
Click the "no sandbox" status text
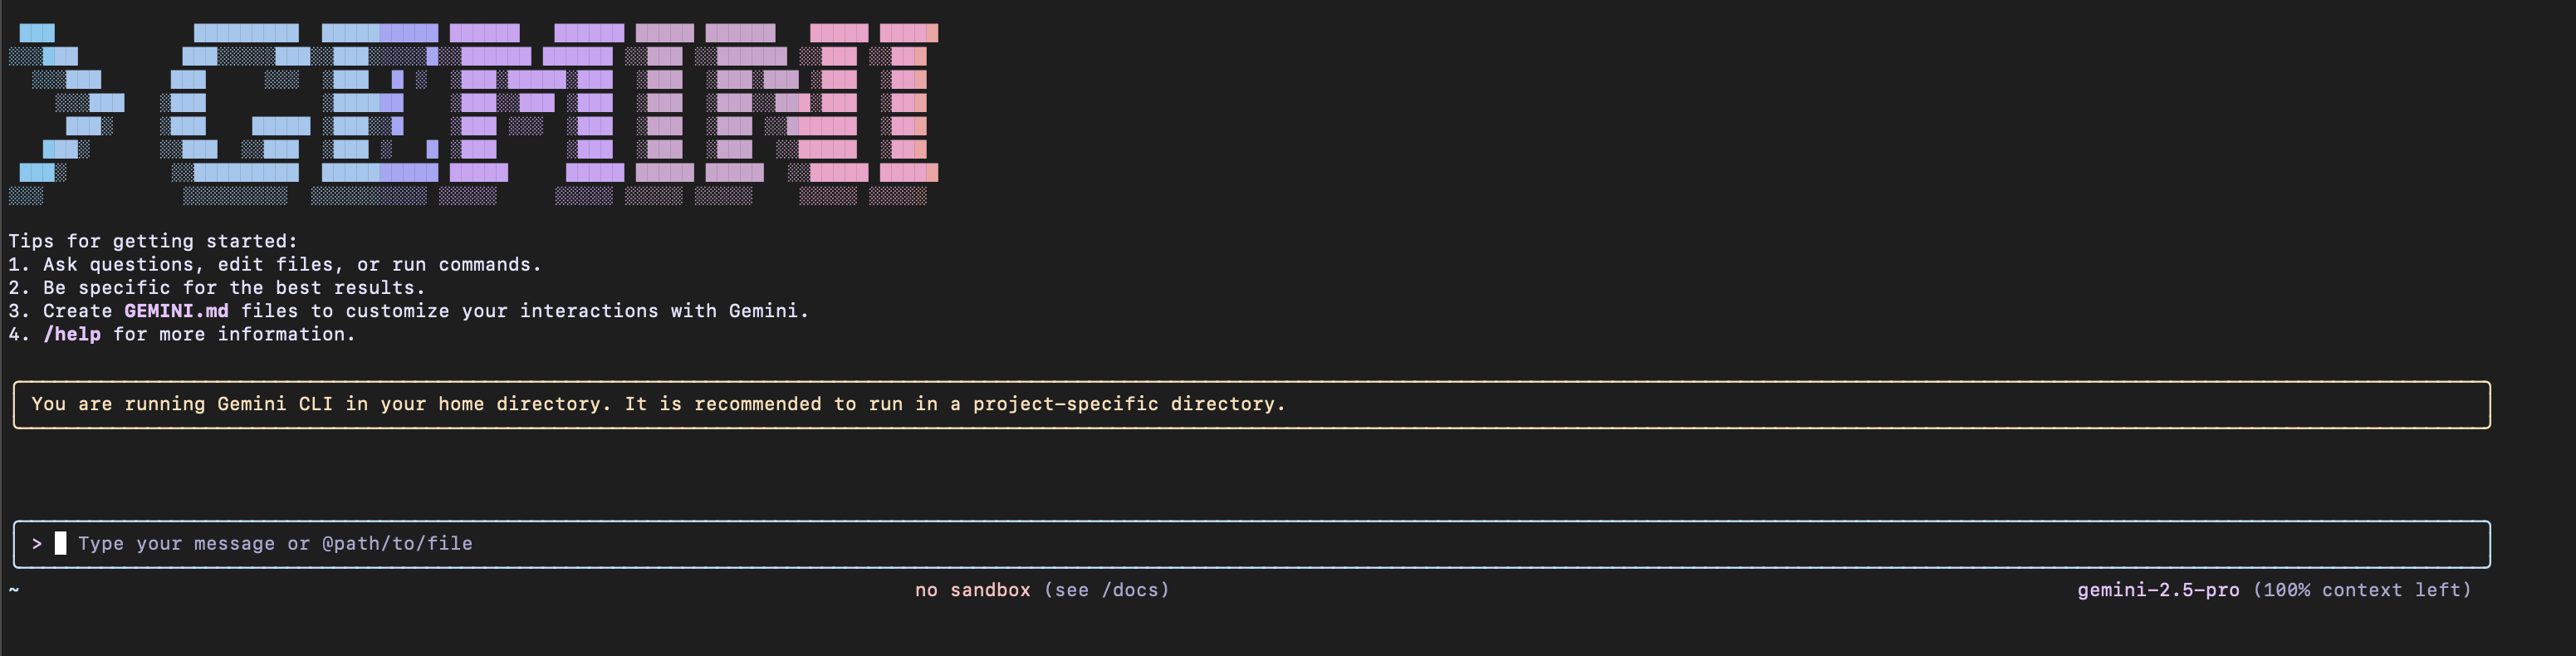click(972, 590)
